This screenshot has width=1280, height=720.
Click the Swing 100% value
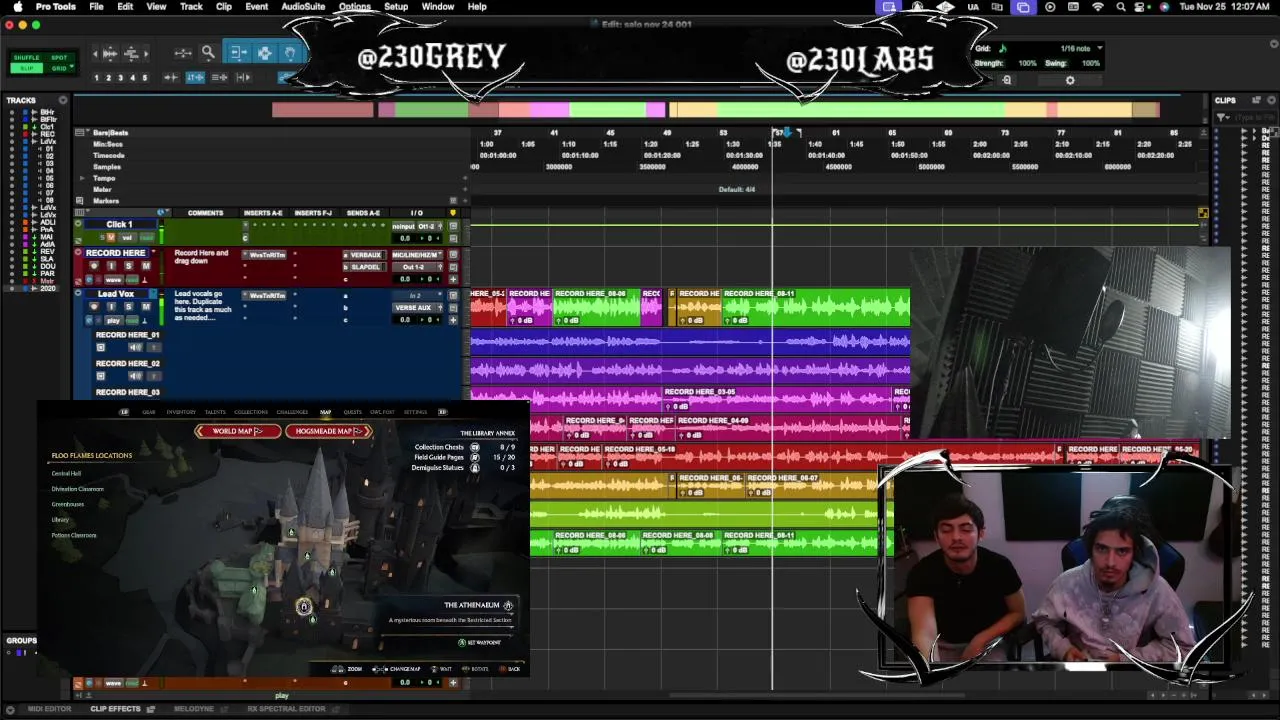click(1091, 63)
